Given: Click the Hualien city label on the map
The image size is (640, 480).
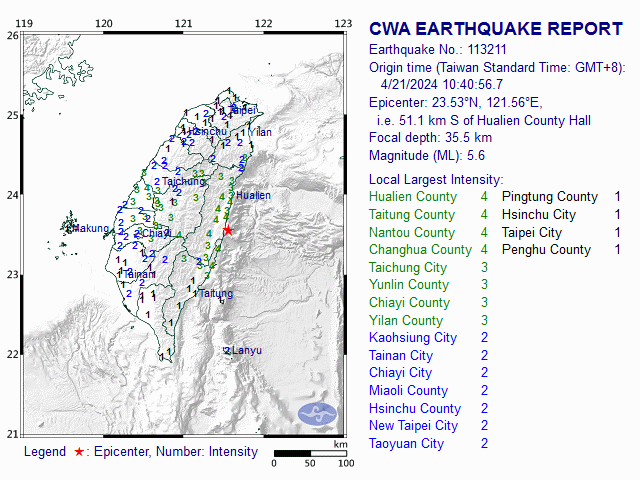Looking at the screenshot, I should 253,196.
